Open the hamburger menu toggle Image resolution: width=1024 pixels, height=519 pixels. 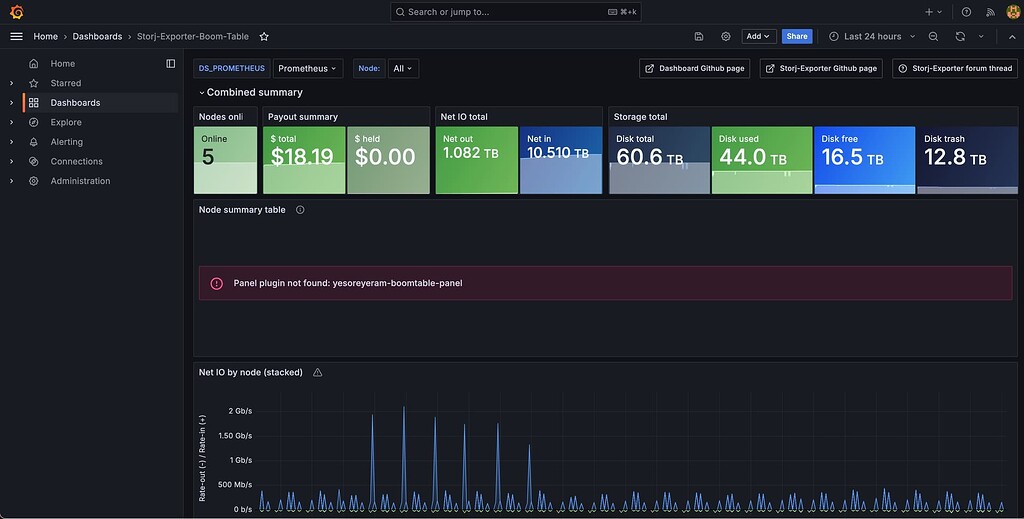(16, 37)
